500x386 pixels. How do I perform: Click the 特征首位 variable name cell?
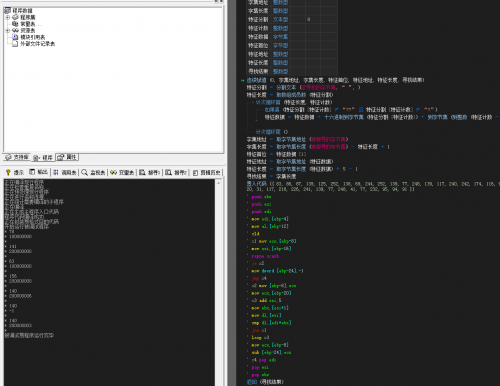point(258,46)
